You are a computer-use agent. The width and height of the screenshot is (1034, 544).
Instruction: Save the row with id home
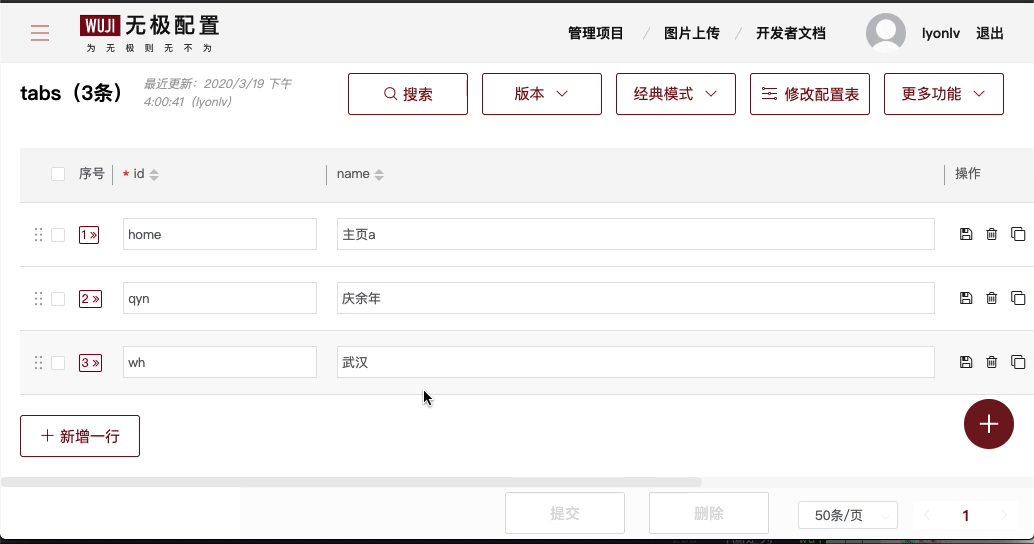pyautogui.click(x=965, y=235)
